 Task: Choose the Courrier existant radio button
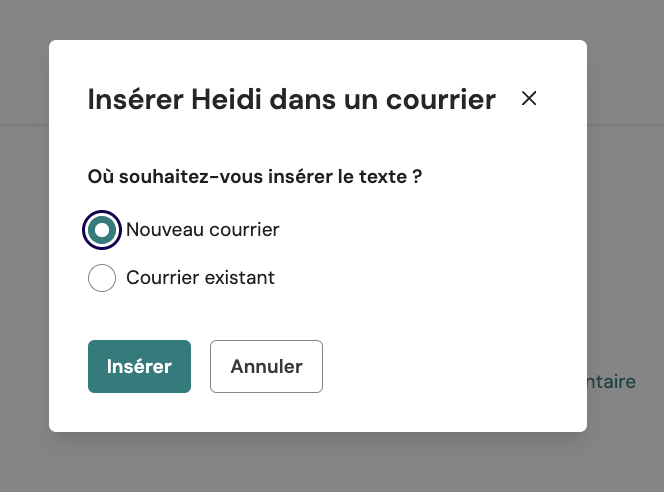tap(102, 278)
